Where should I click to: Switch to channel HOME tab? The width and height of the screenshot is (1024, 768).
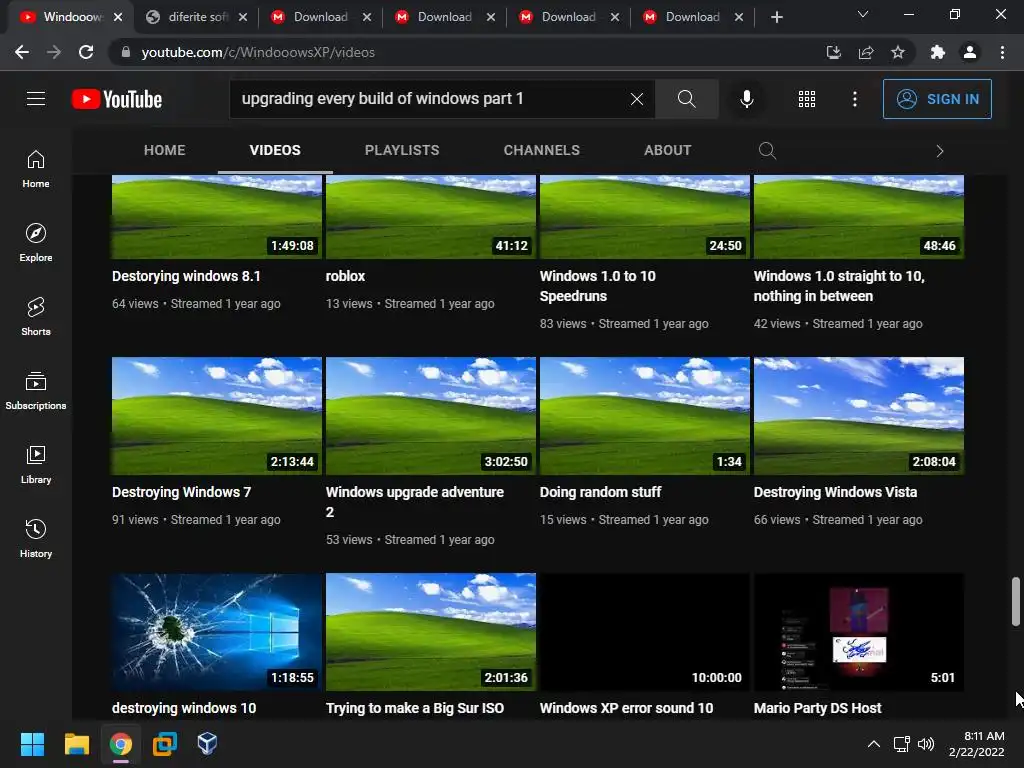tap(165, 150)
